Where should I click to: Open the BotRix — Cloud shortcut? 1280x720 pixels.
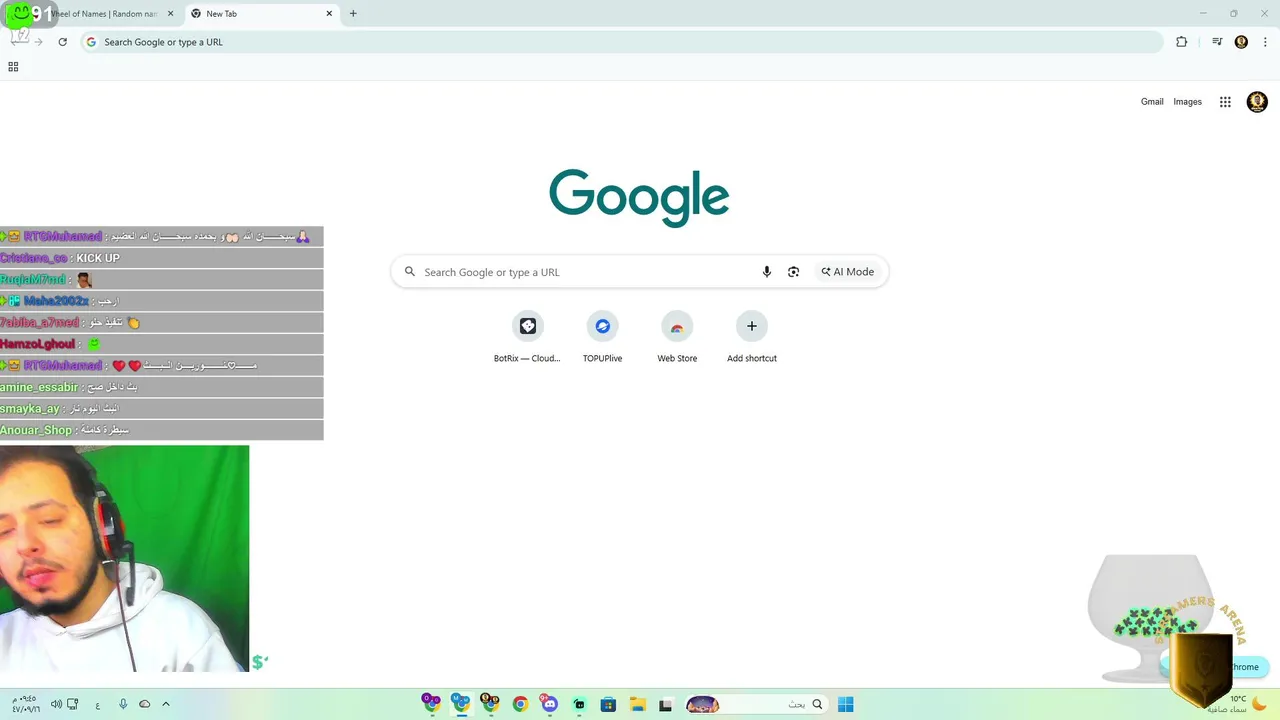click(527, 337)
